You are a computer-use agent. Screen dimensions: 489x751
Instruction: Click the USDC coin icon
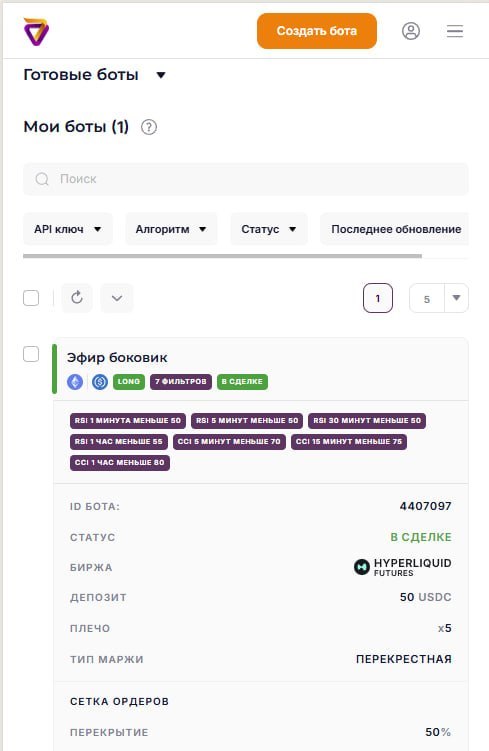100,382
